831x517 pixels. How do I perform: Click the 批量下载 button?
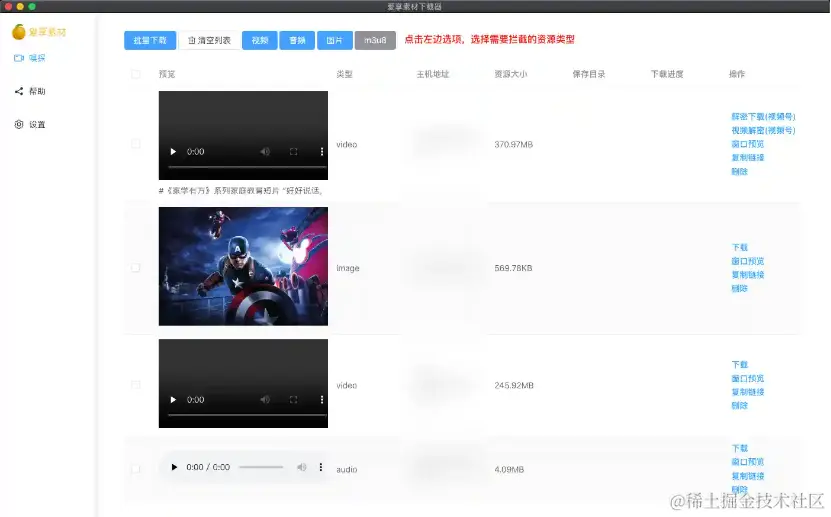click(x=150, y=40)
